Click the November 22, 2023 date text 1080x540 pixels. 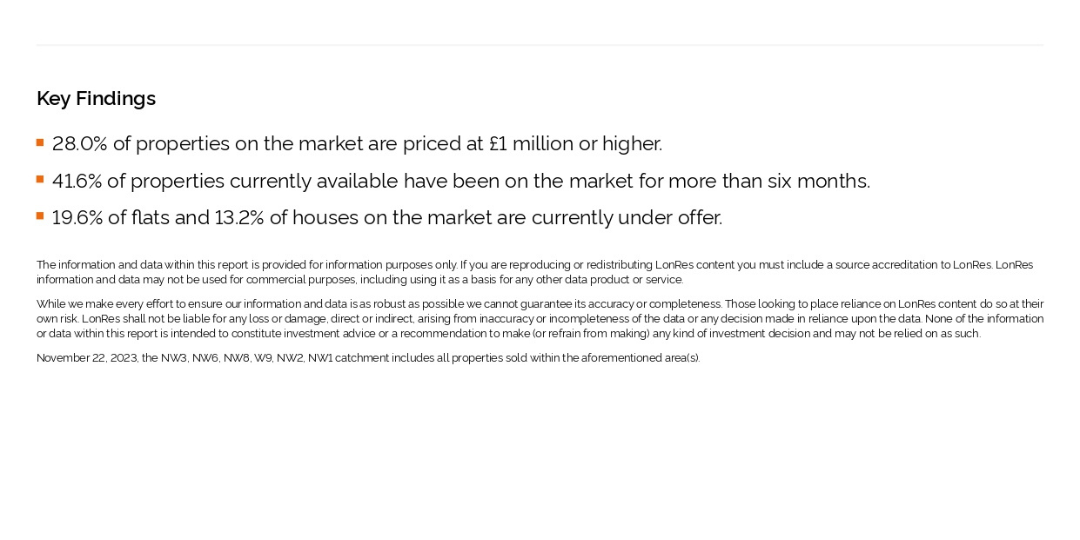pos(87,358)
